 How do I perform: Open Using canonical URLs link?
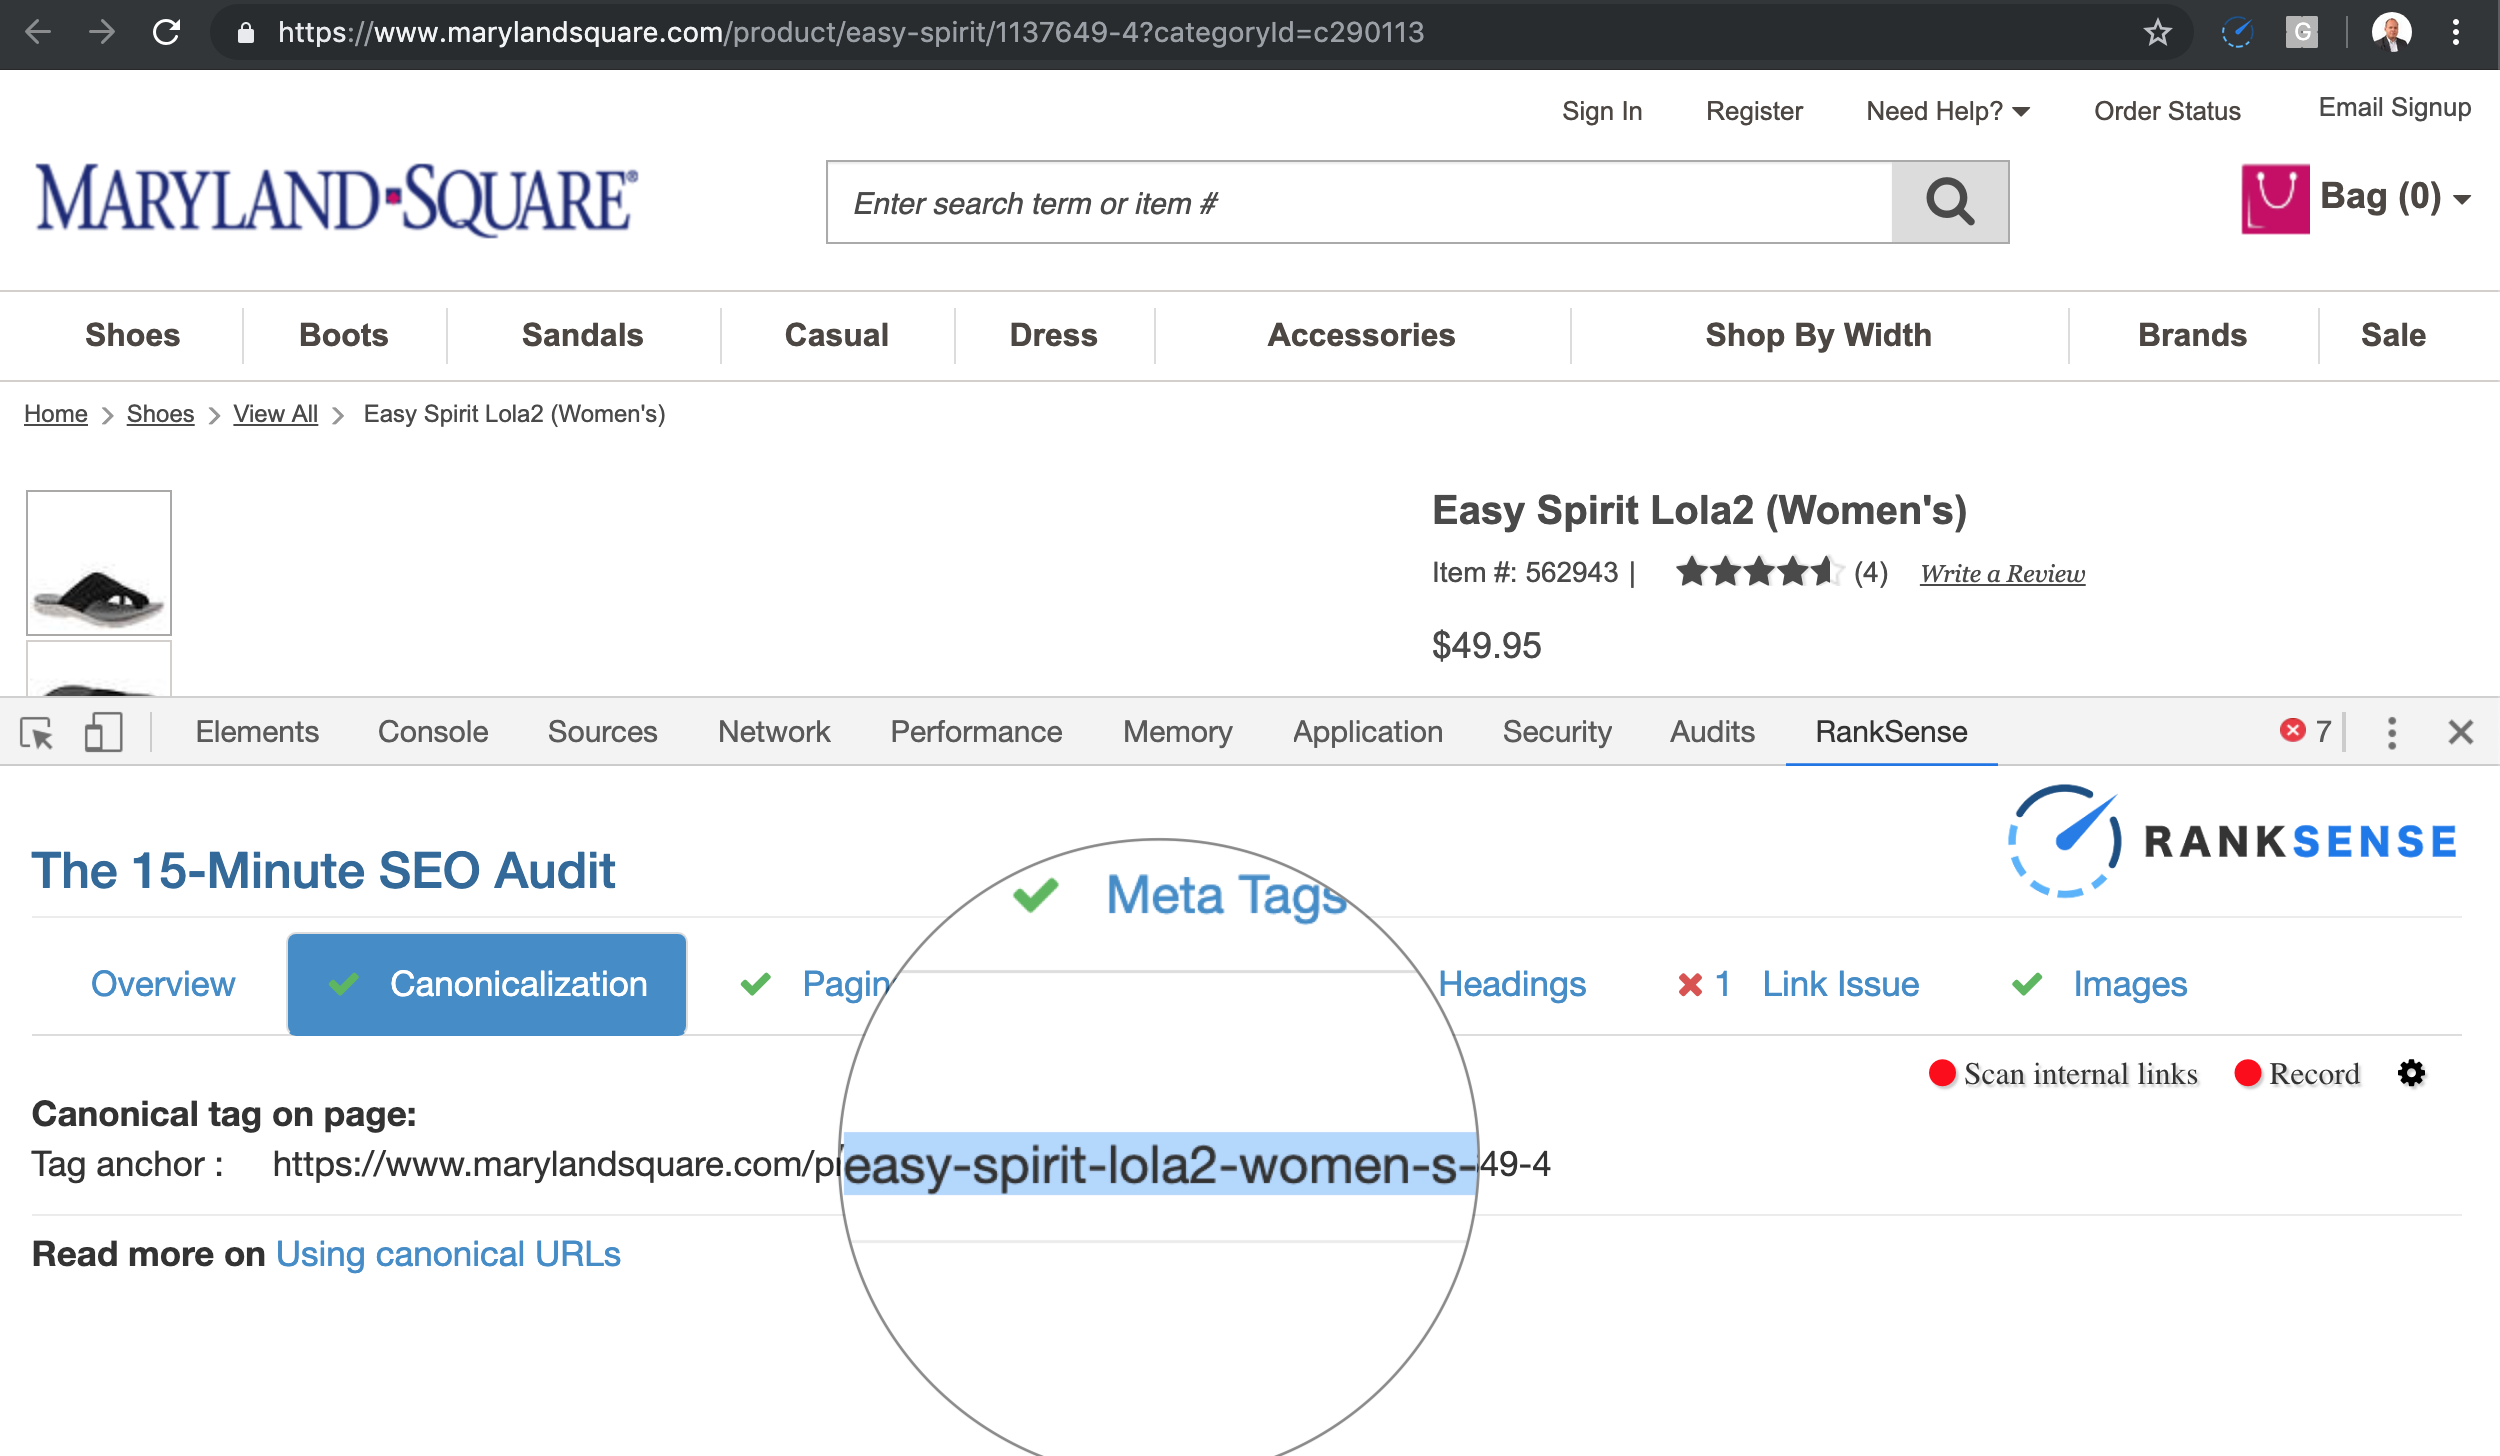[x=448, y=1254]
